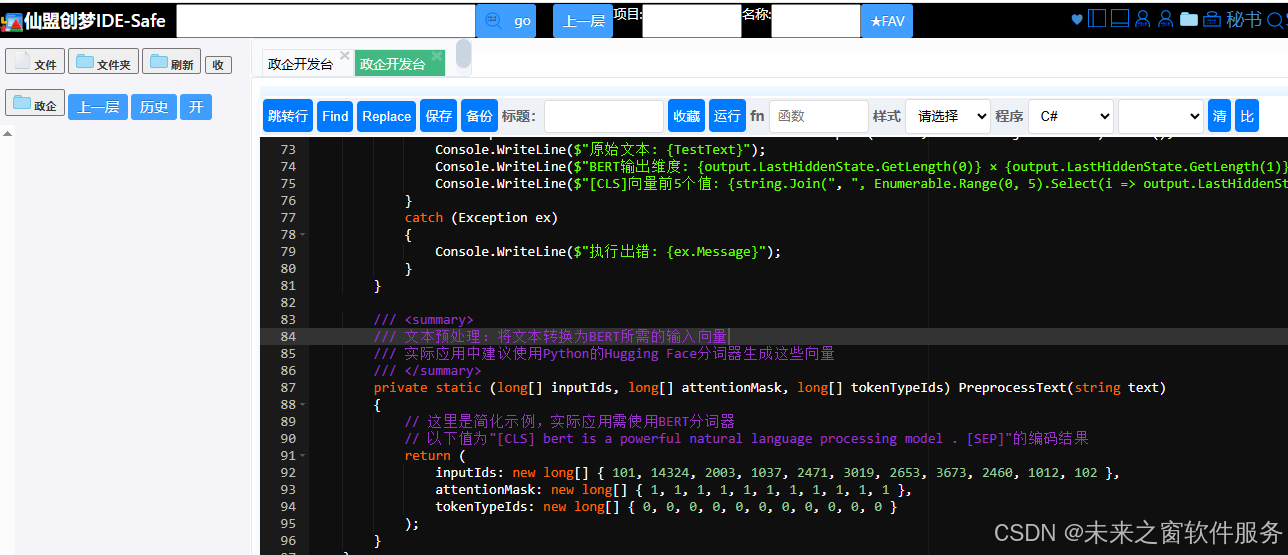Screen dimensions: 1288x555
Task: Click the Find button
Action: point(335,116)
